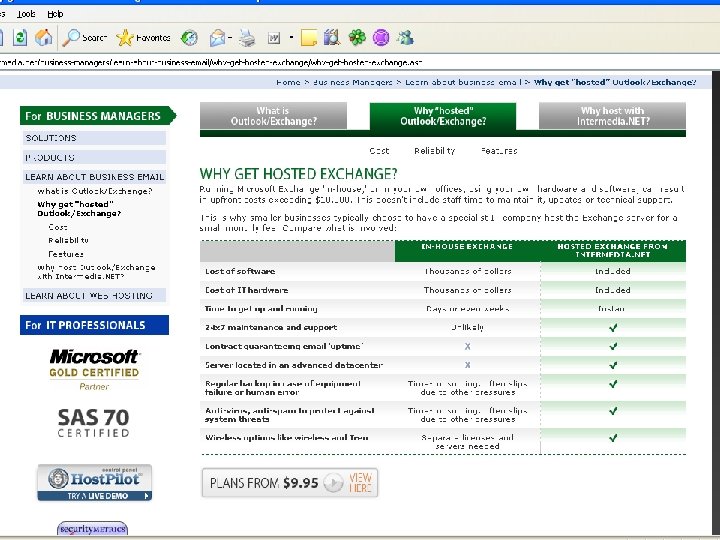Click the Edit with Word icon
The width and height of the screenshot is (720, 540).
click(x=274, y=38)
